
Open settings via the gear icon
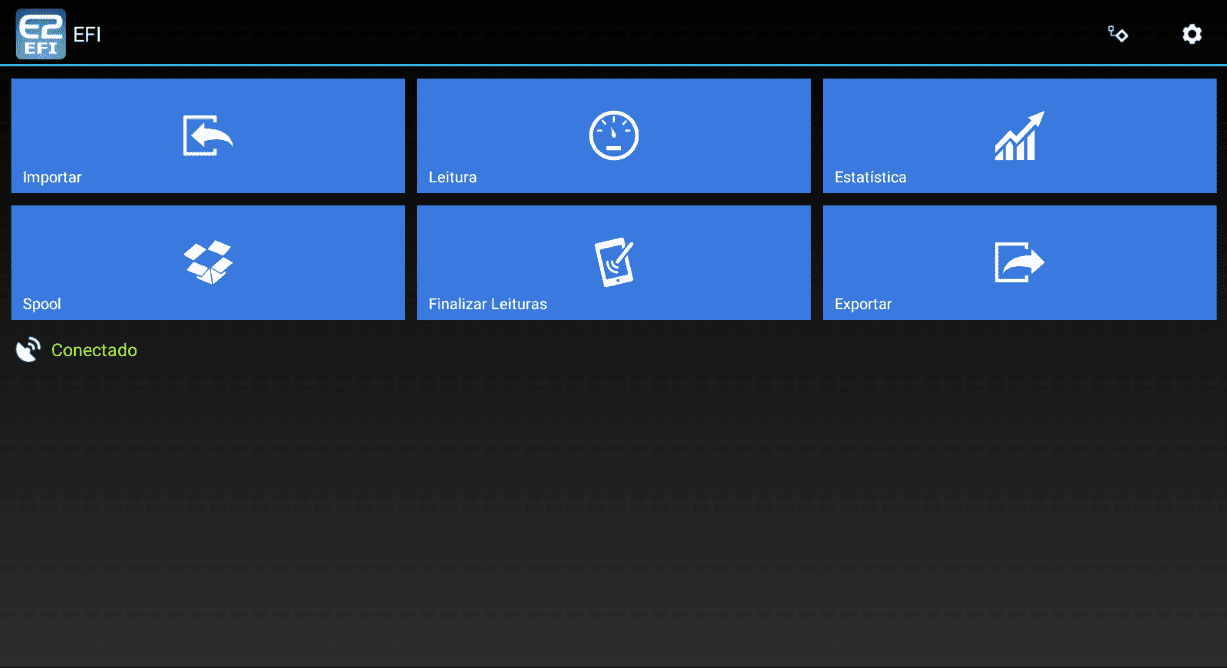pos(1191,35)
